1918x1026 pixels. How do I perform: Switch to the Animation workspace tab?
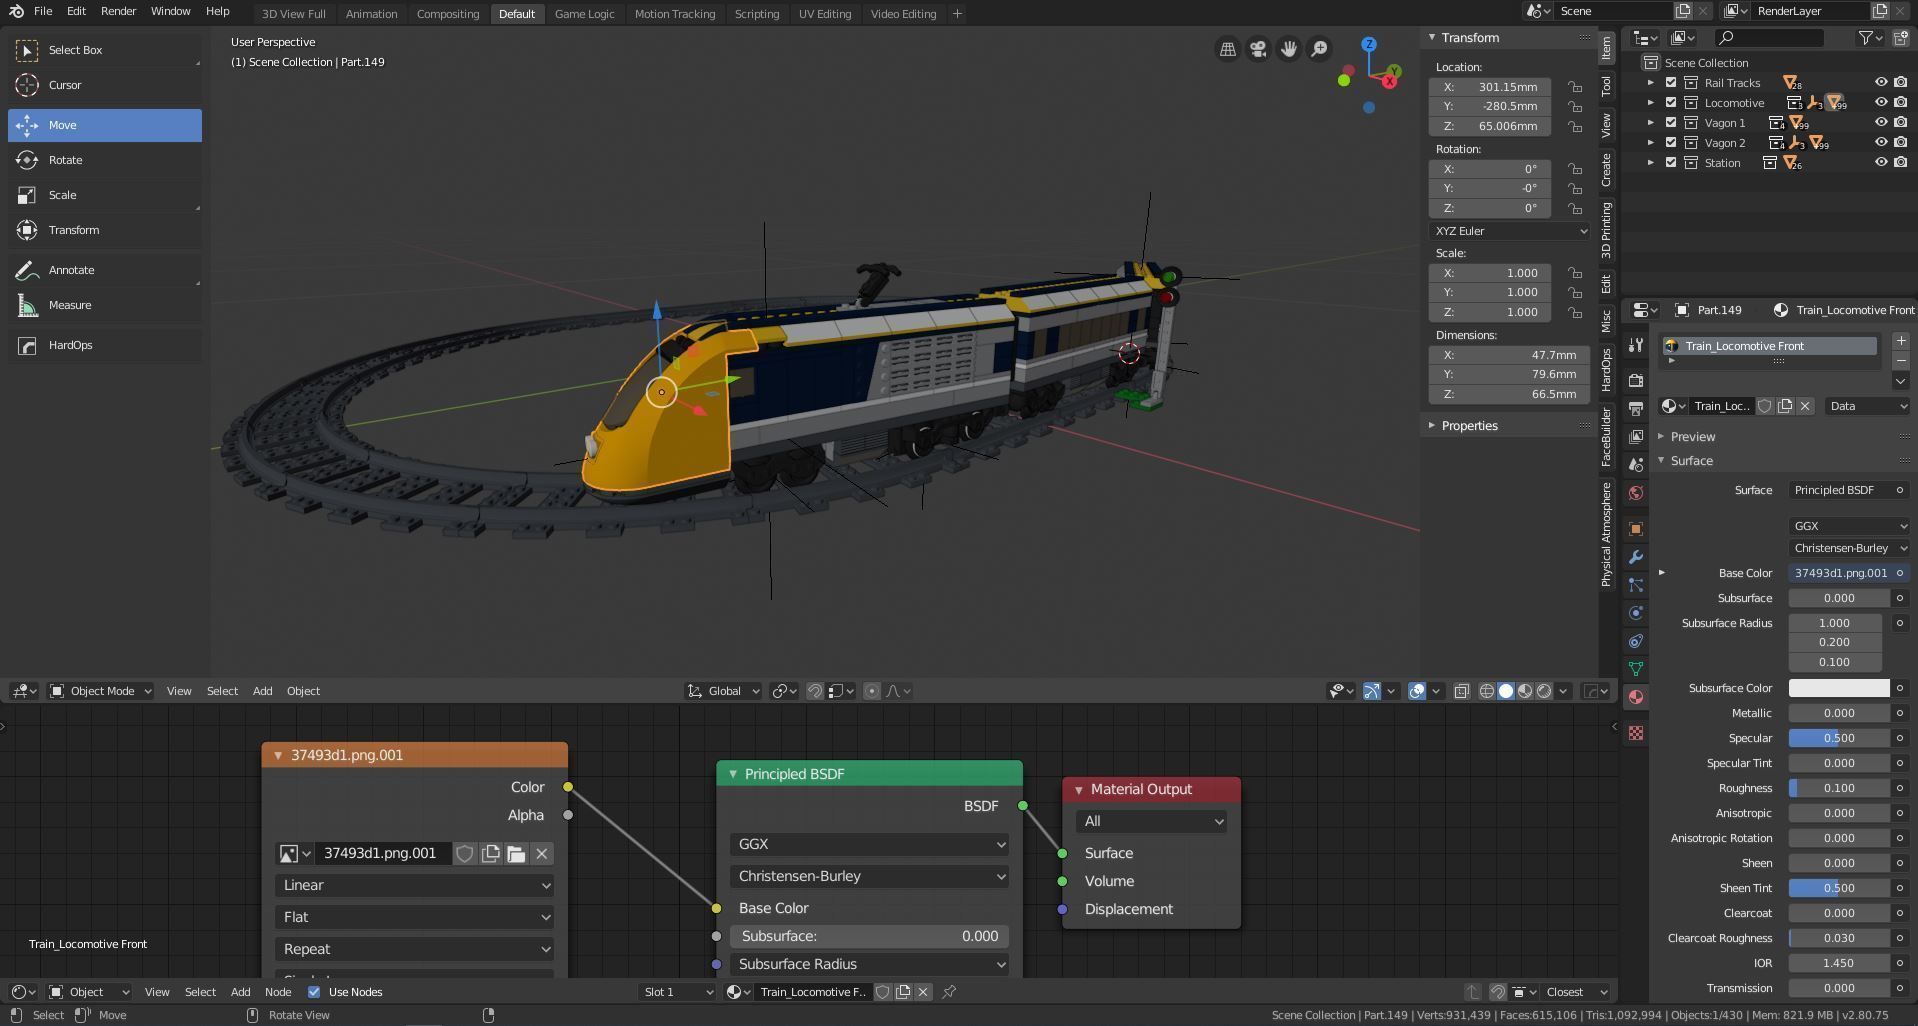371,14
